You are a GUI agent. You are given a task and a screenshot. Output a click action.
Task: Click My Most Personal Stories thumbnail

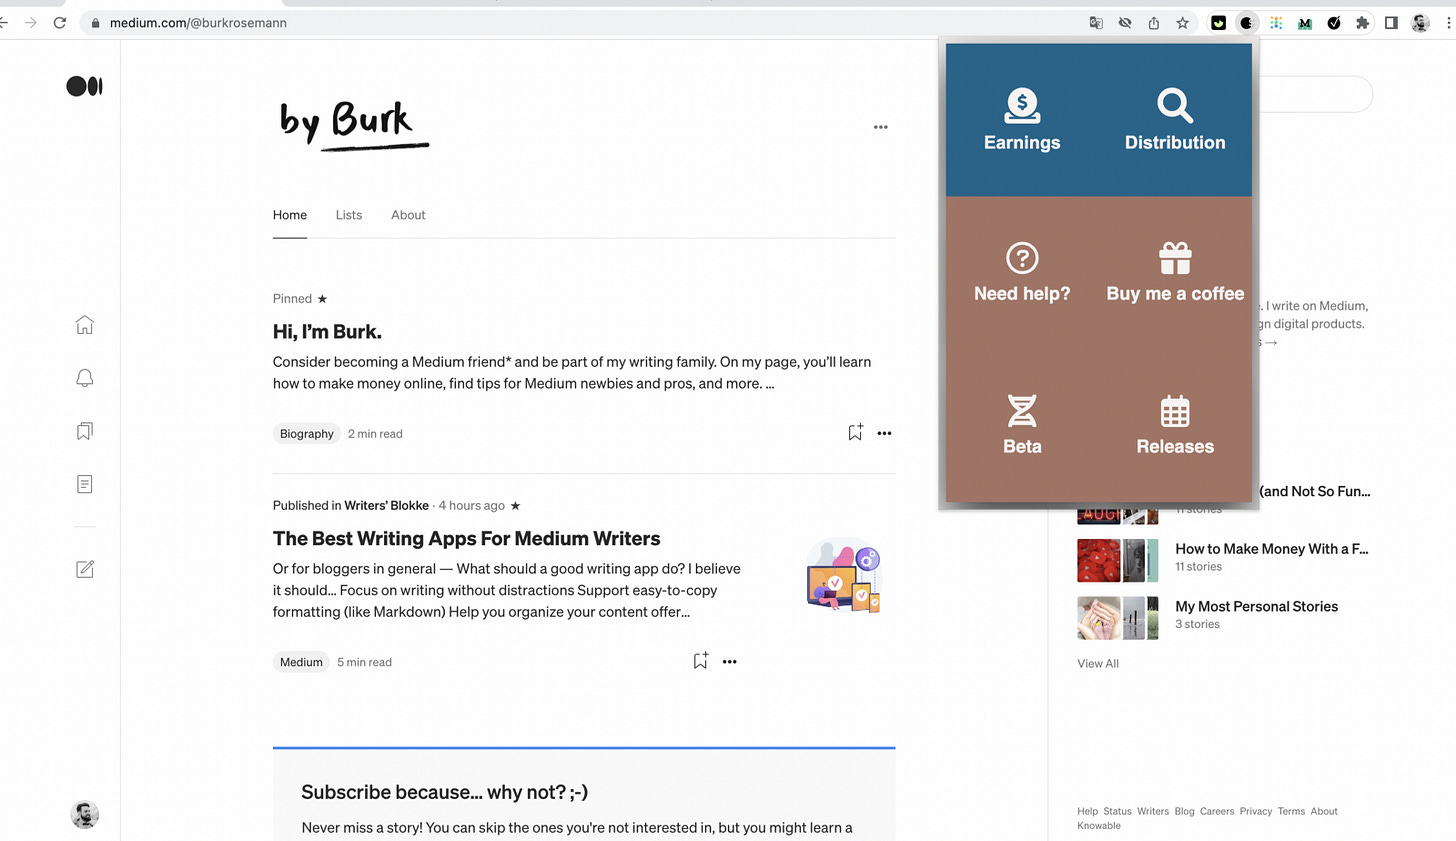coord(1118,618)
